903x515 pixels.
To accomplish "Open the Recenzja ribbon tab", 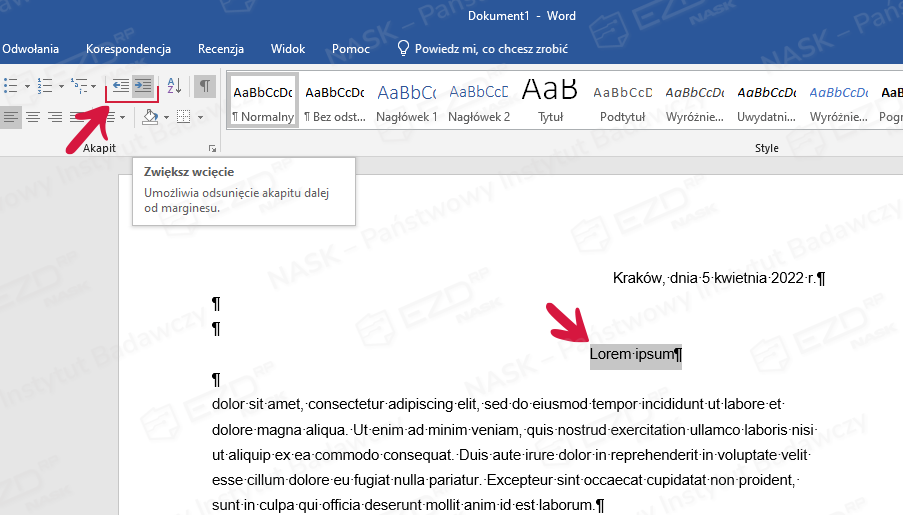I will pos(221,48).
